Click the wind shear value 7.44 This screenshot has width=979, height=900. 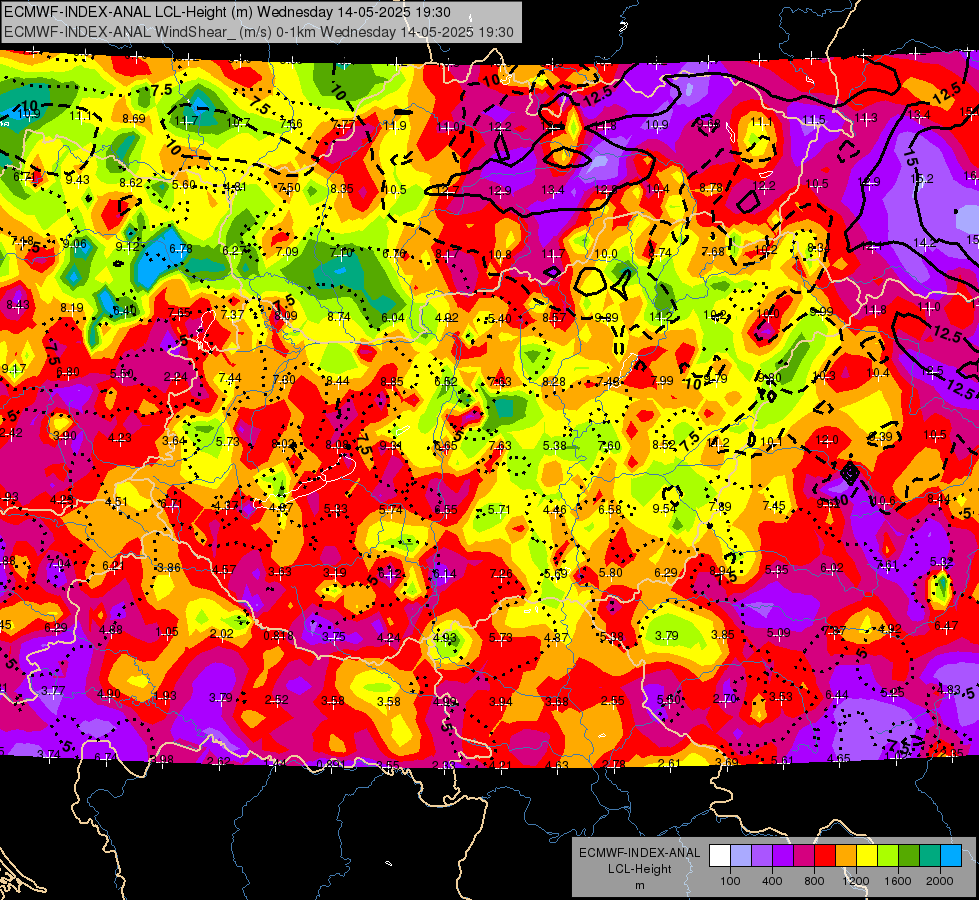(230, 377)
